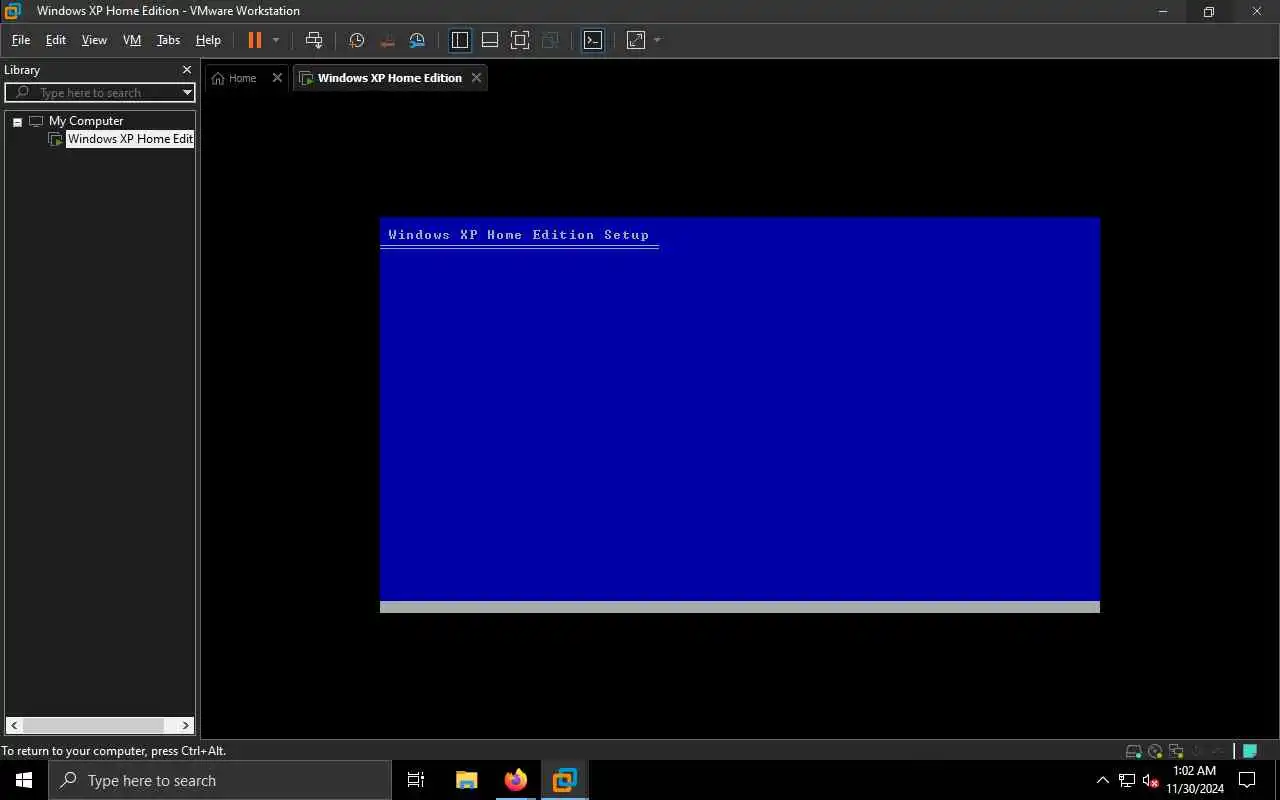Select Windows XP Home Edition library entry

click(x=129, y=139)
